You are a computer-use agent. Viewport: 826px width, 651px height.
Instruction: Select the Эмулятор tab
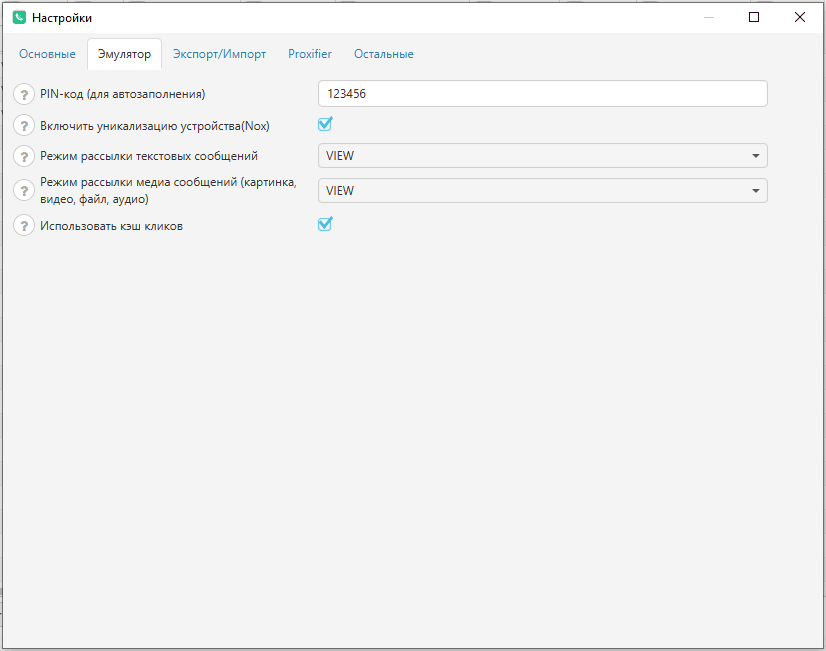[124, 54]
